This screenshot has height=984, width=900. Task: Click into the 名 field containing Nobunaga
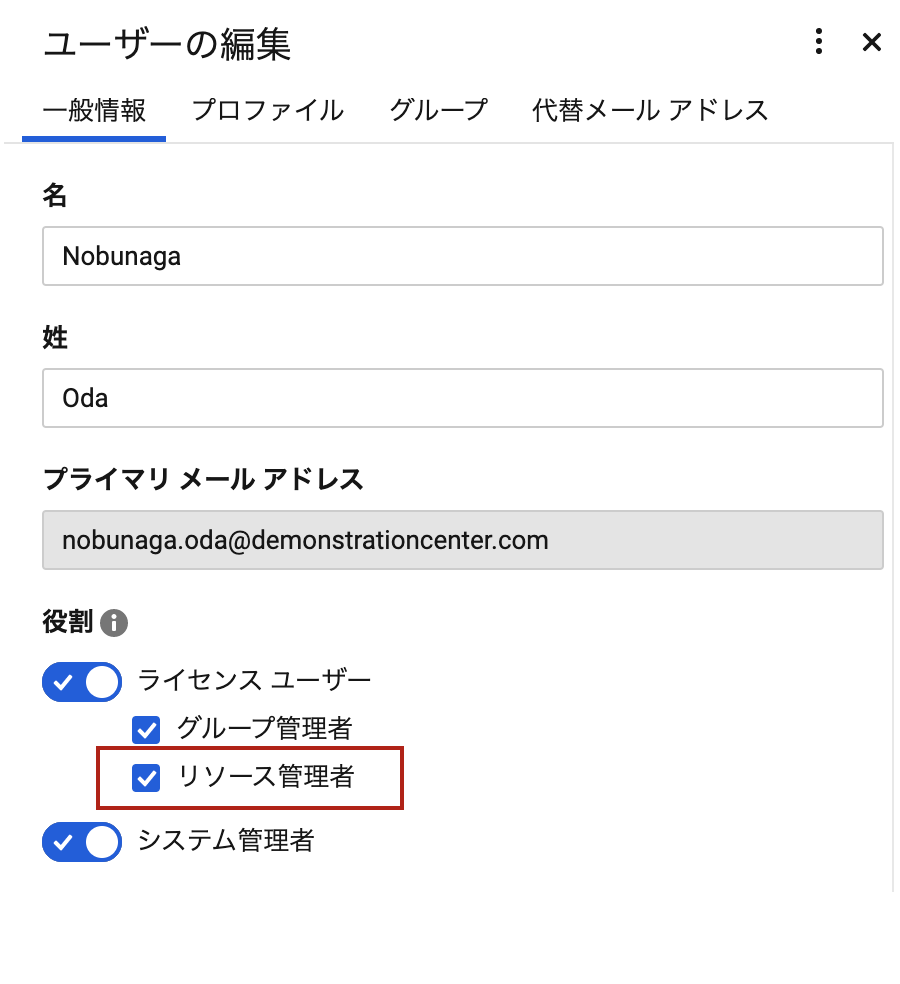[463, 256]
